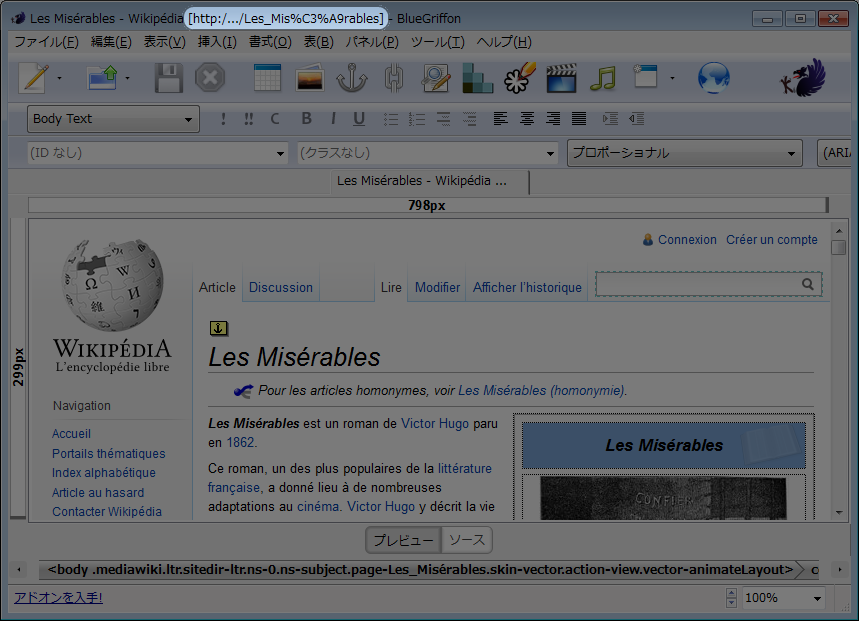
Task: Open the 編集(E) menu
Action: pyautogui.click(x=111, y=42)
